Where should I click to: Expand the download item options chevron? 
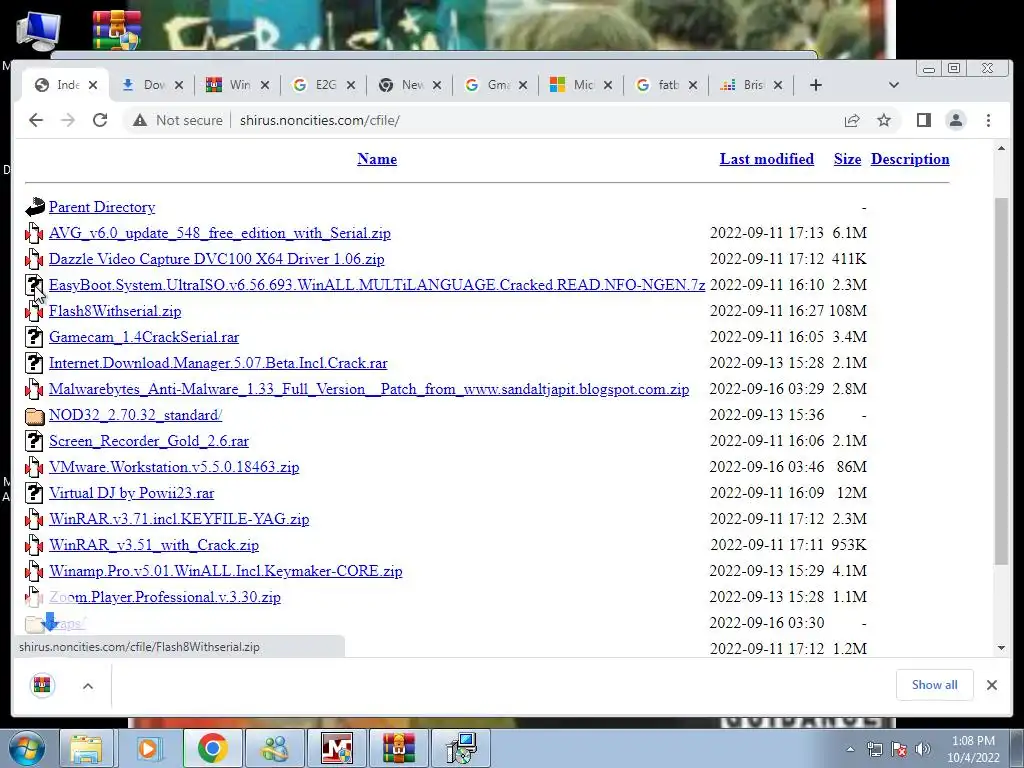pyautogui.click(x=88, y=686)
